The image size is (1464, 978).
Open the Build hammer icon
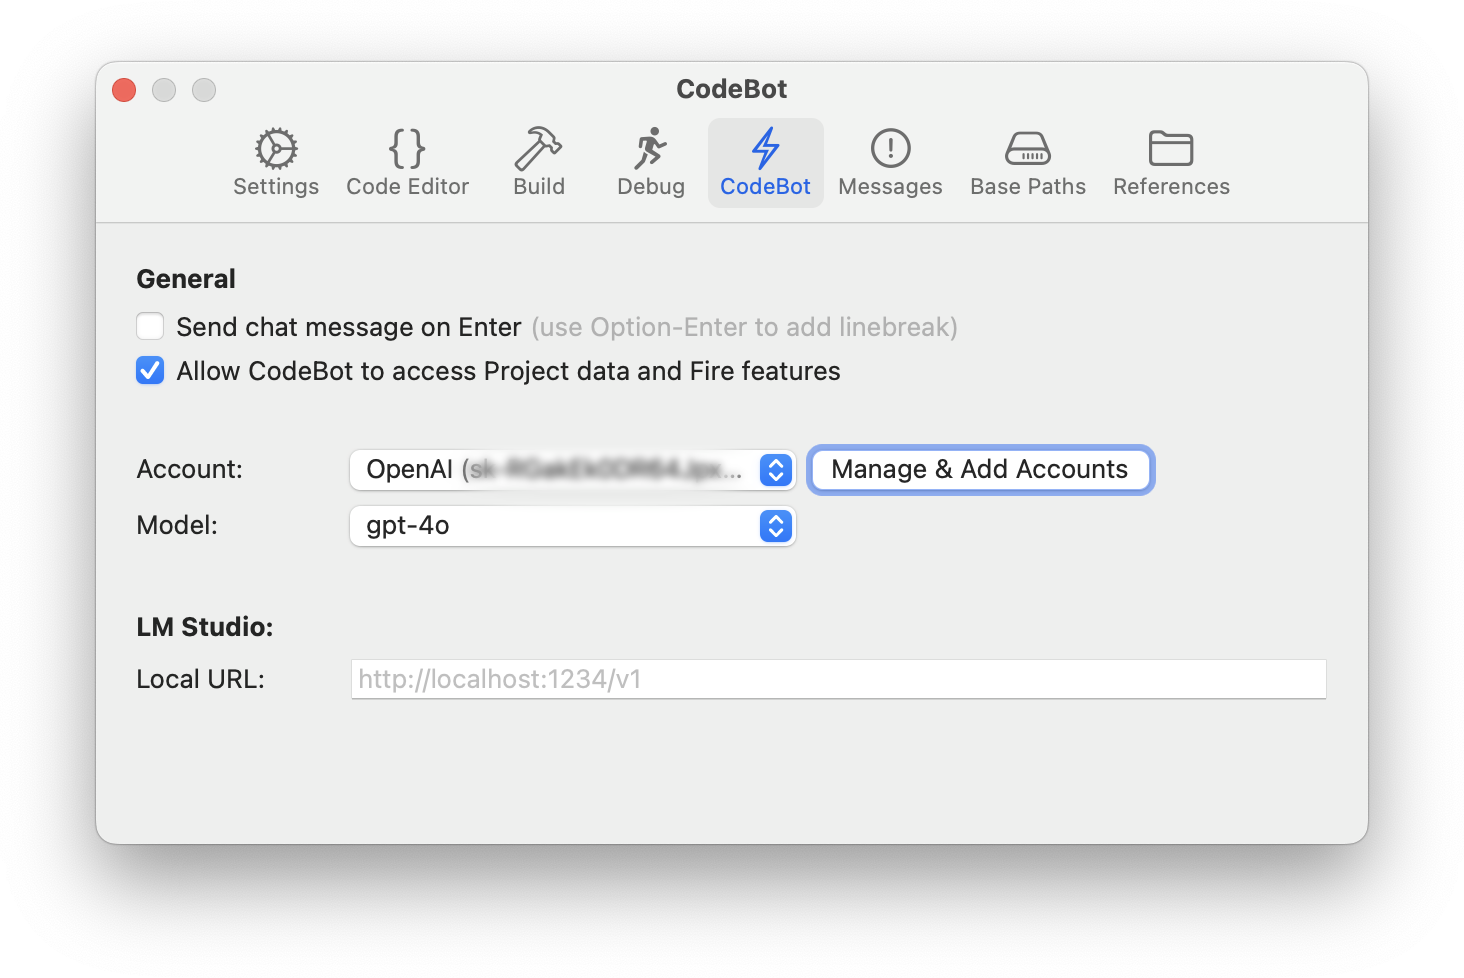point(538,148)
